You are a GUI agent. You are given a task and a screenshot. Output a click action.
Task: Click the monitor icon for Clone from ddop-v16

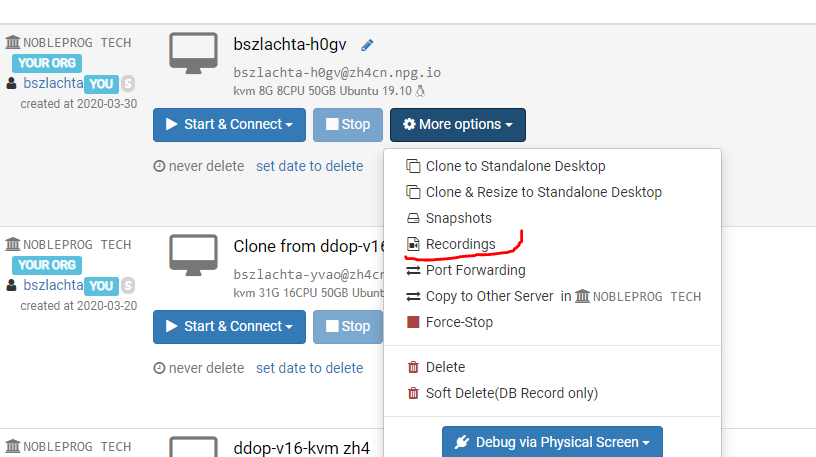click(x=193, y=255)
